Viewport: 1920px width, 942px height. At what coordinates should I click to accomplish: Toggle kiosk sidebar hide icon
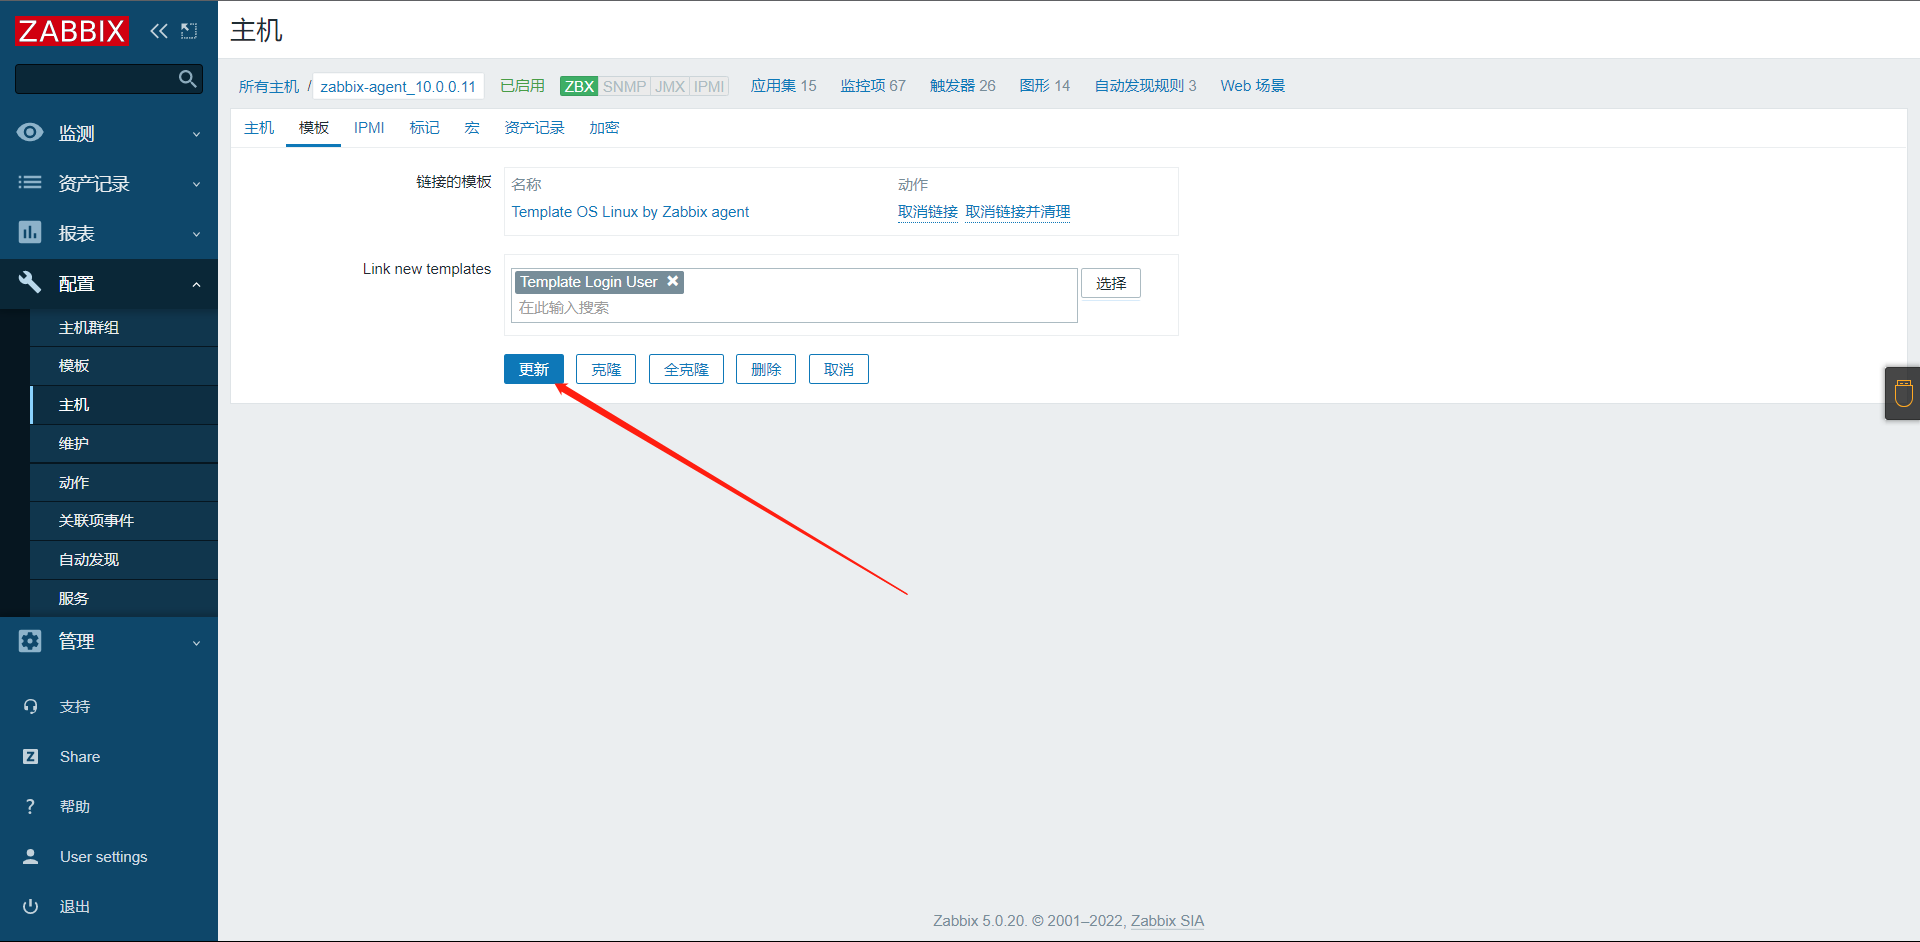point(189,31)
